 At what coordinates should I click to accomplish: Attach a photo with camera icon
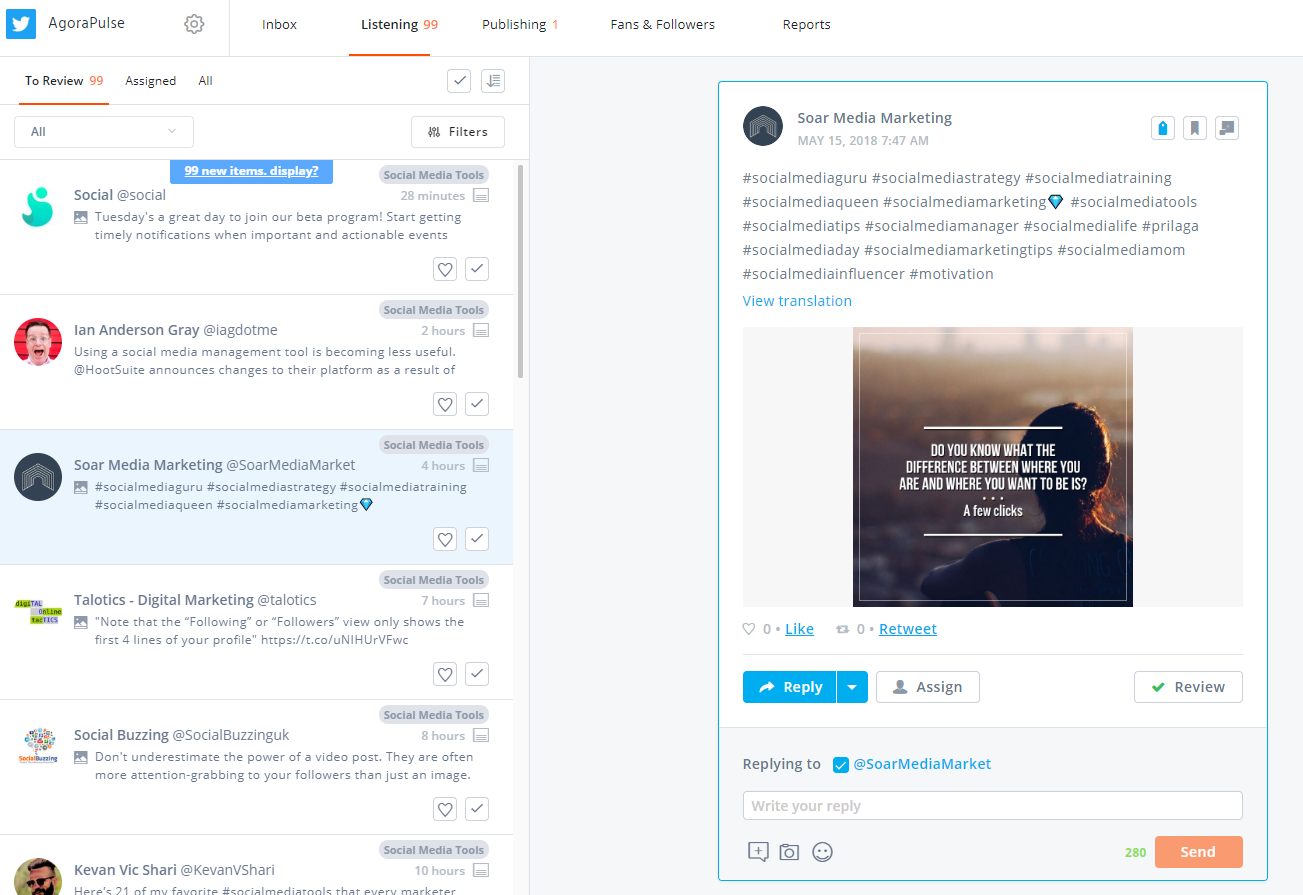789,852
